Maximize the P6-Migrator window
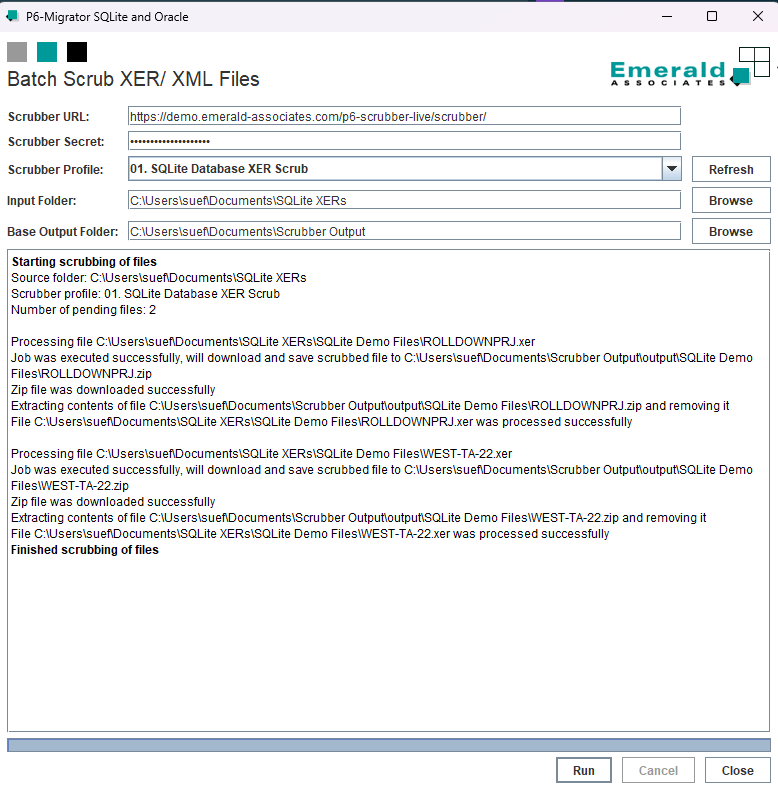 coord(712,16)
